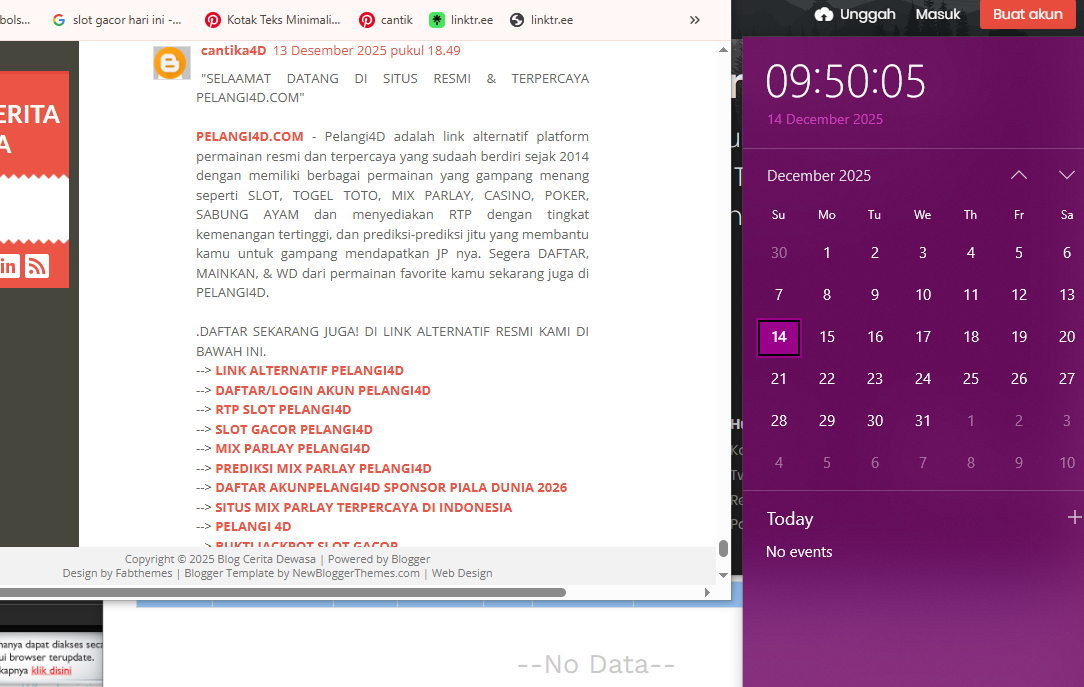The height and width of the screenshot is (687, 1084).
Task: Open the Blogger link in footer
Action: coord(411,559)
